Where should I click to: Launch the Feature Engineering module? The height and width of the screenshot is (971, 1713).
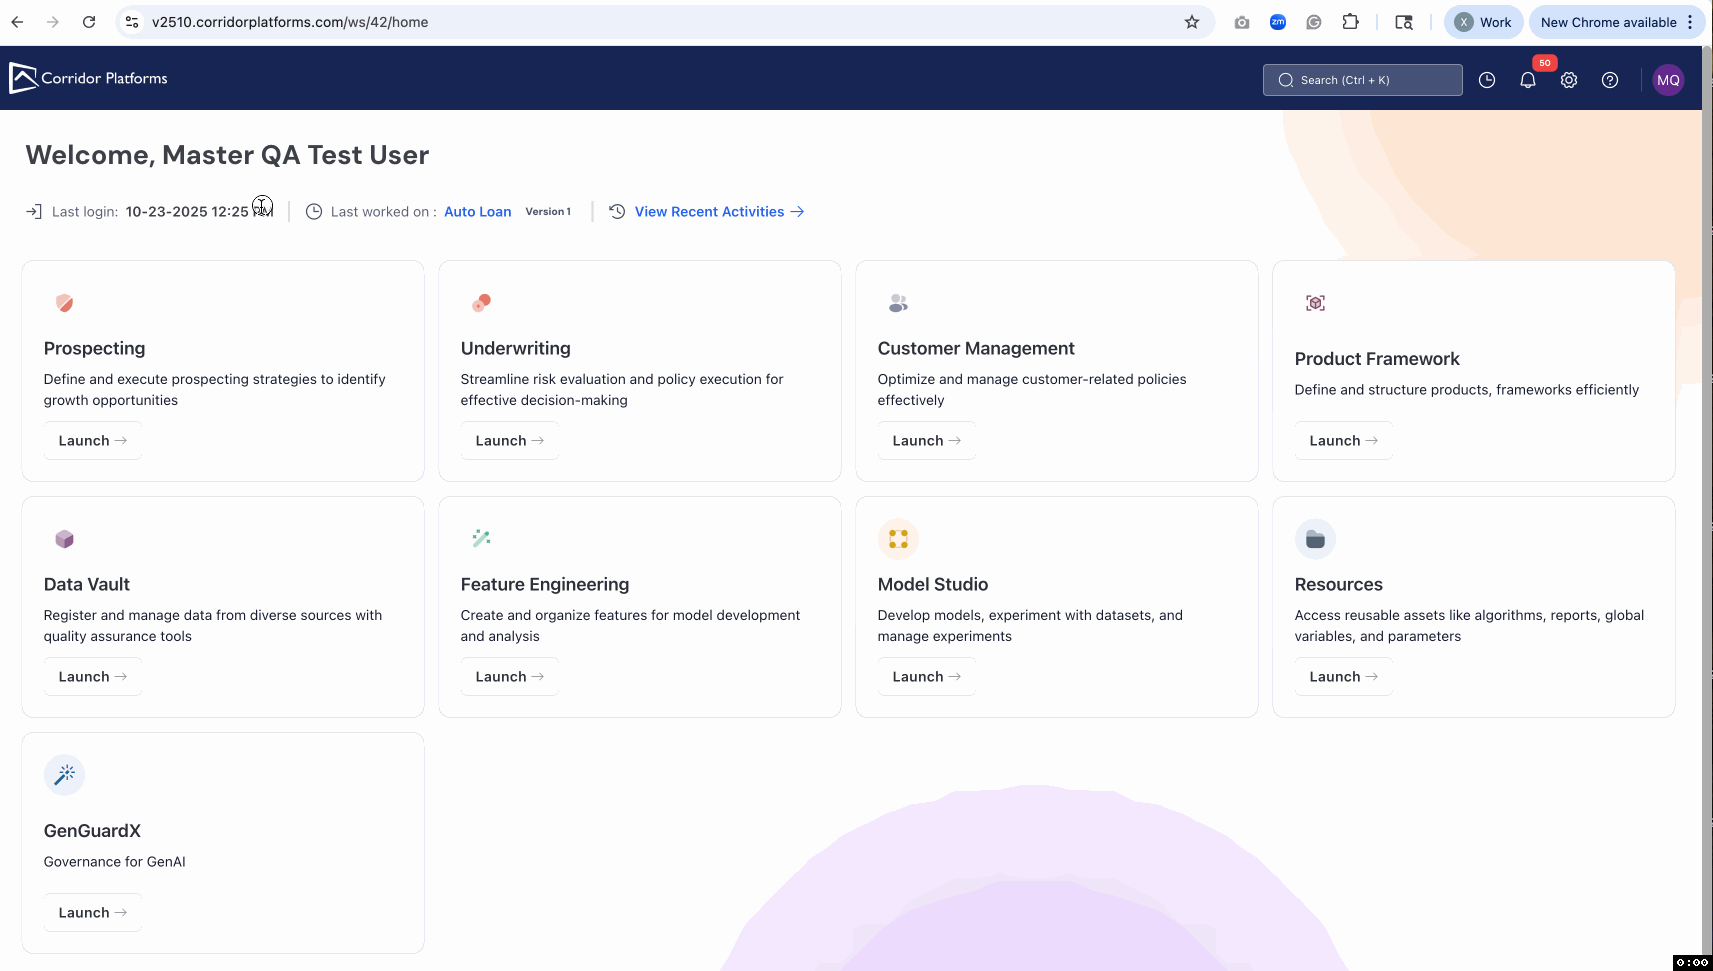(x=509, y=677)
